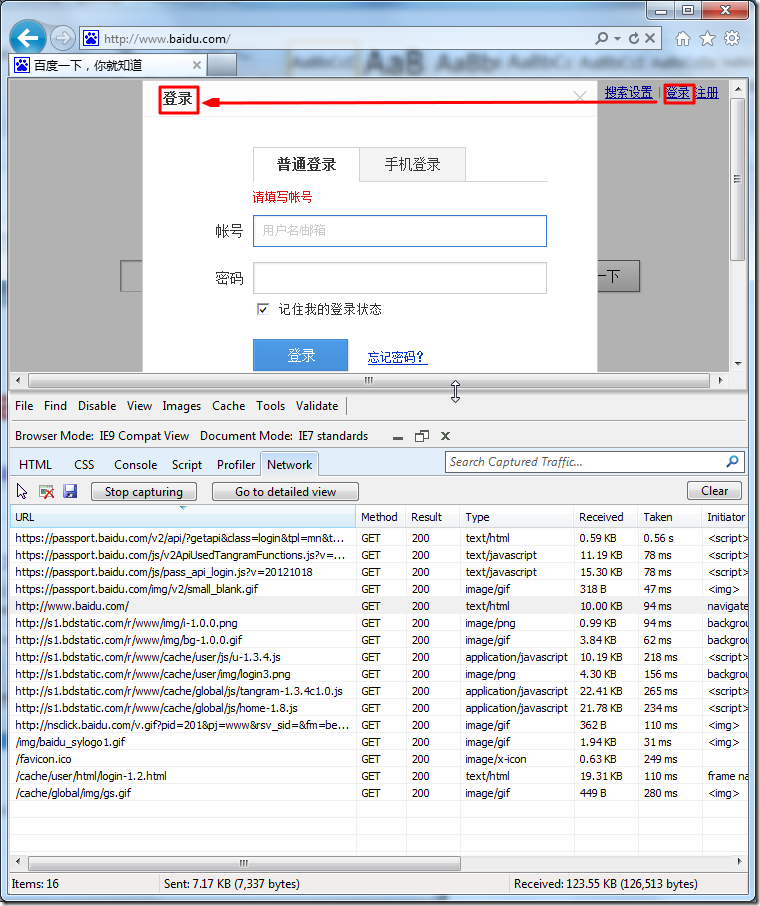This screenshot has width=760, height=906.
Task: Click the 忘记密码? link
Action: 397,357
